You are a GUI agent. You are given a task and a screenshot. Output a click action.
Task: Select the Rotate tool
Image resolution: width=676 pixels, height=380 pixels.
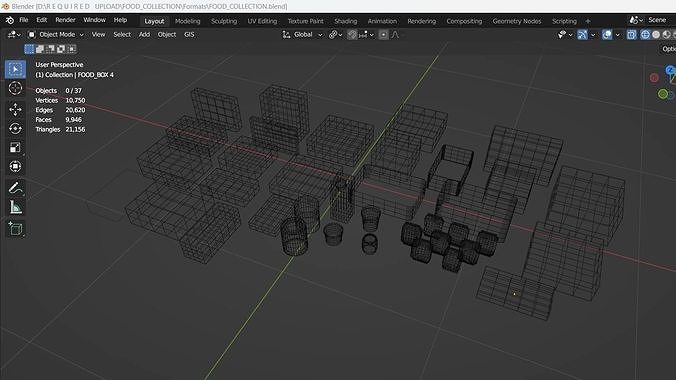15,129
